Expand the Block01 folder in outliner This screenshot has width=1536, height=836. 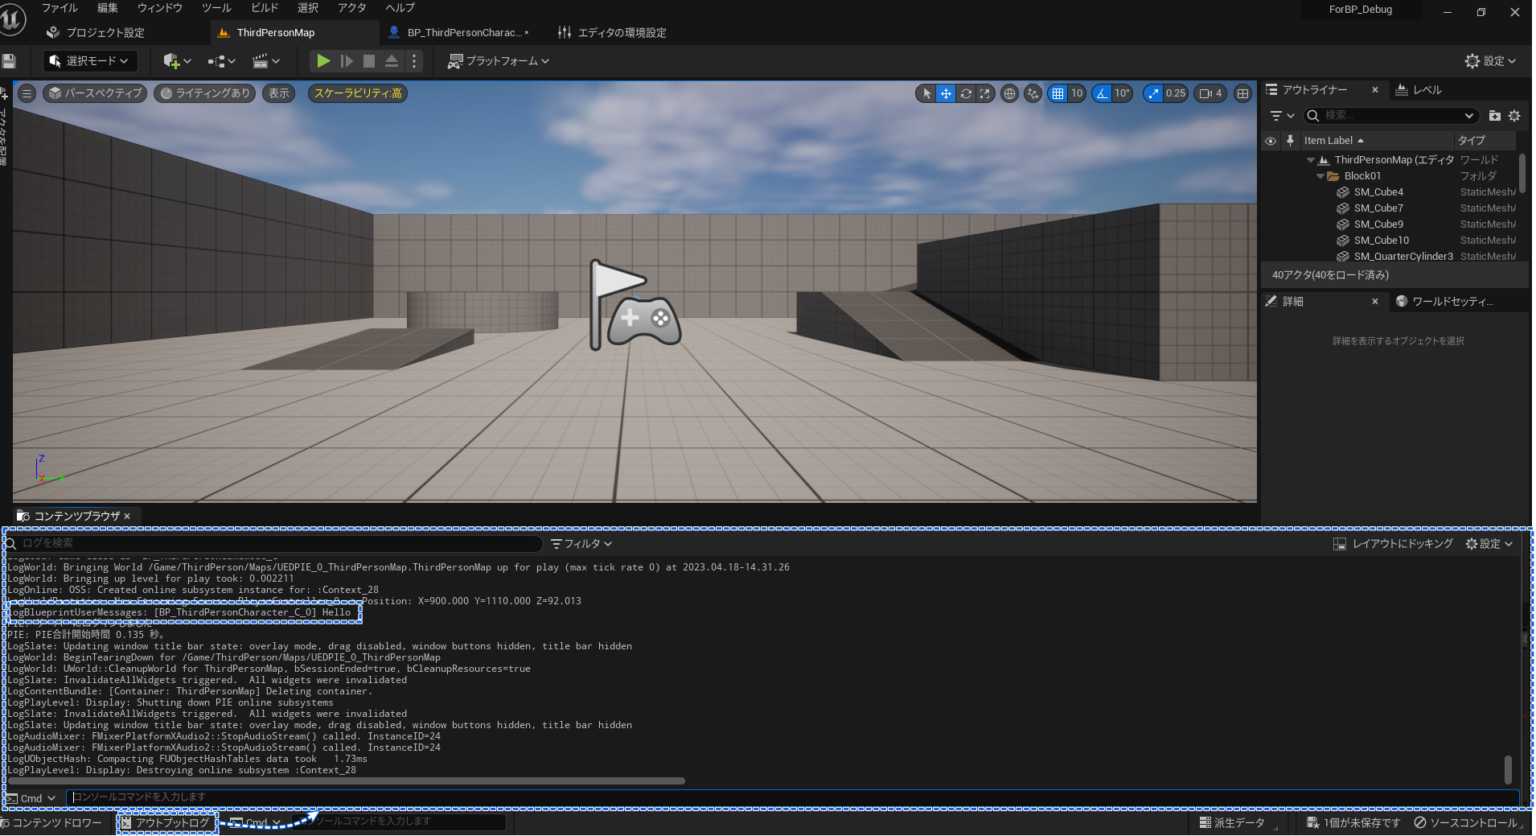(x=1320, y=175)
